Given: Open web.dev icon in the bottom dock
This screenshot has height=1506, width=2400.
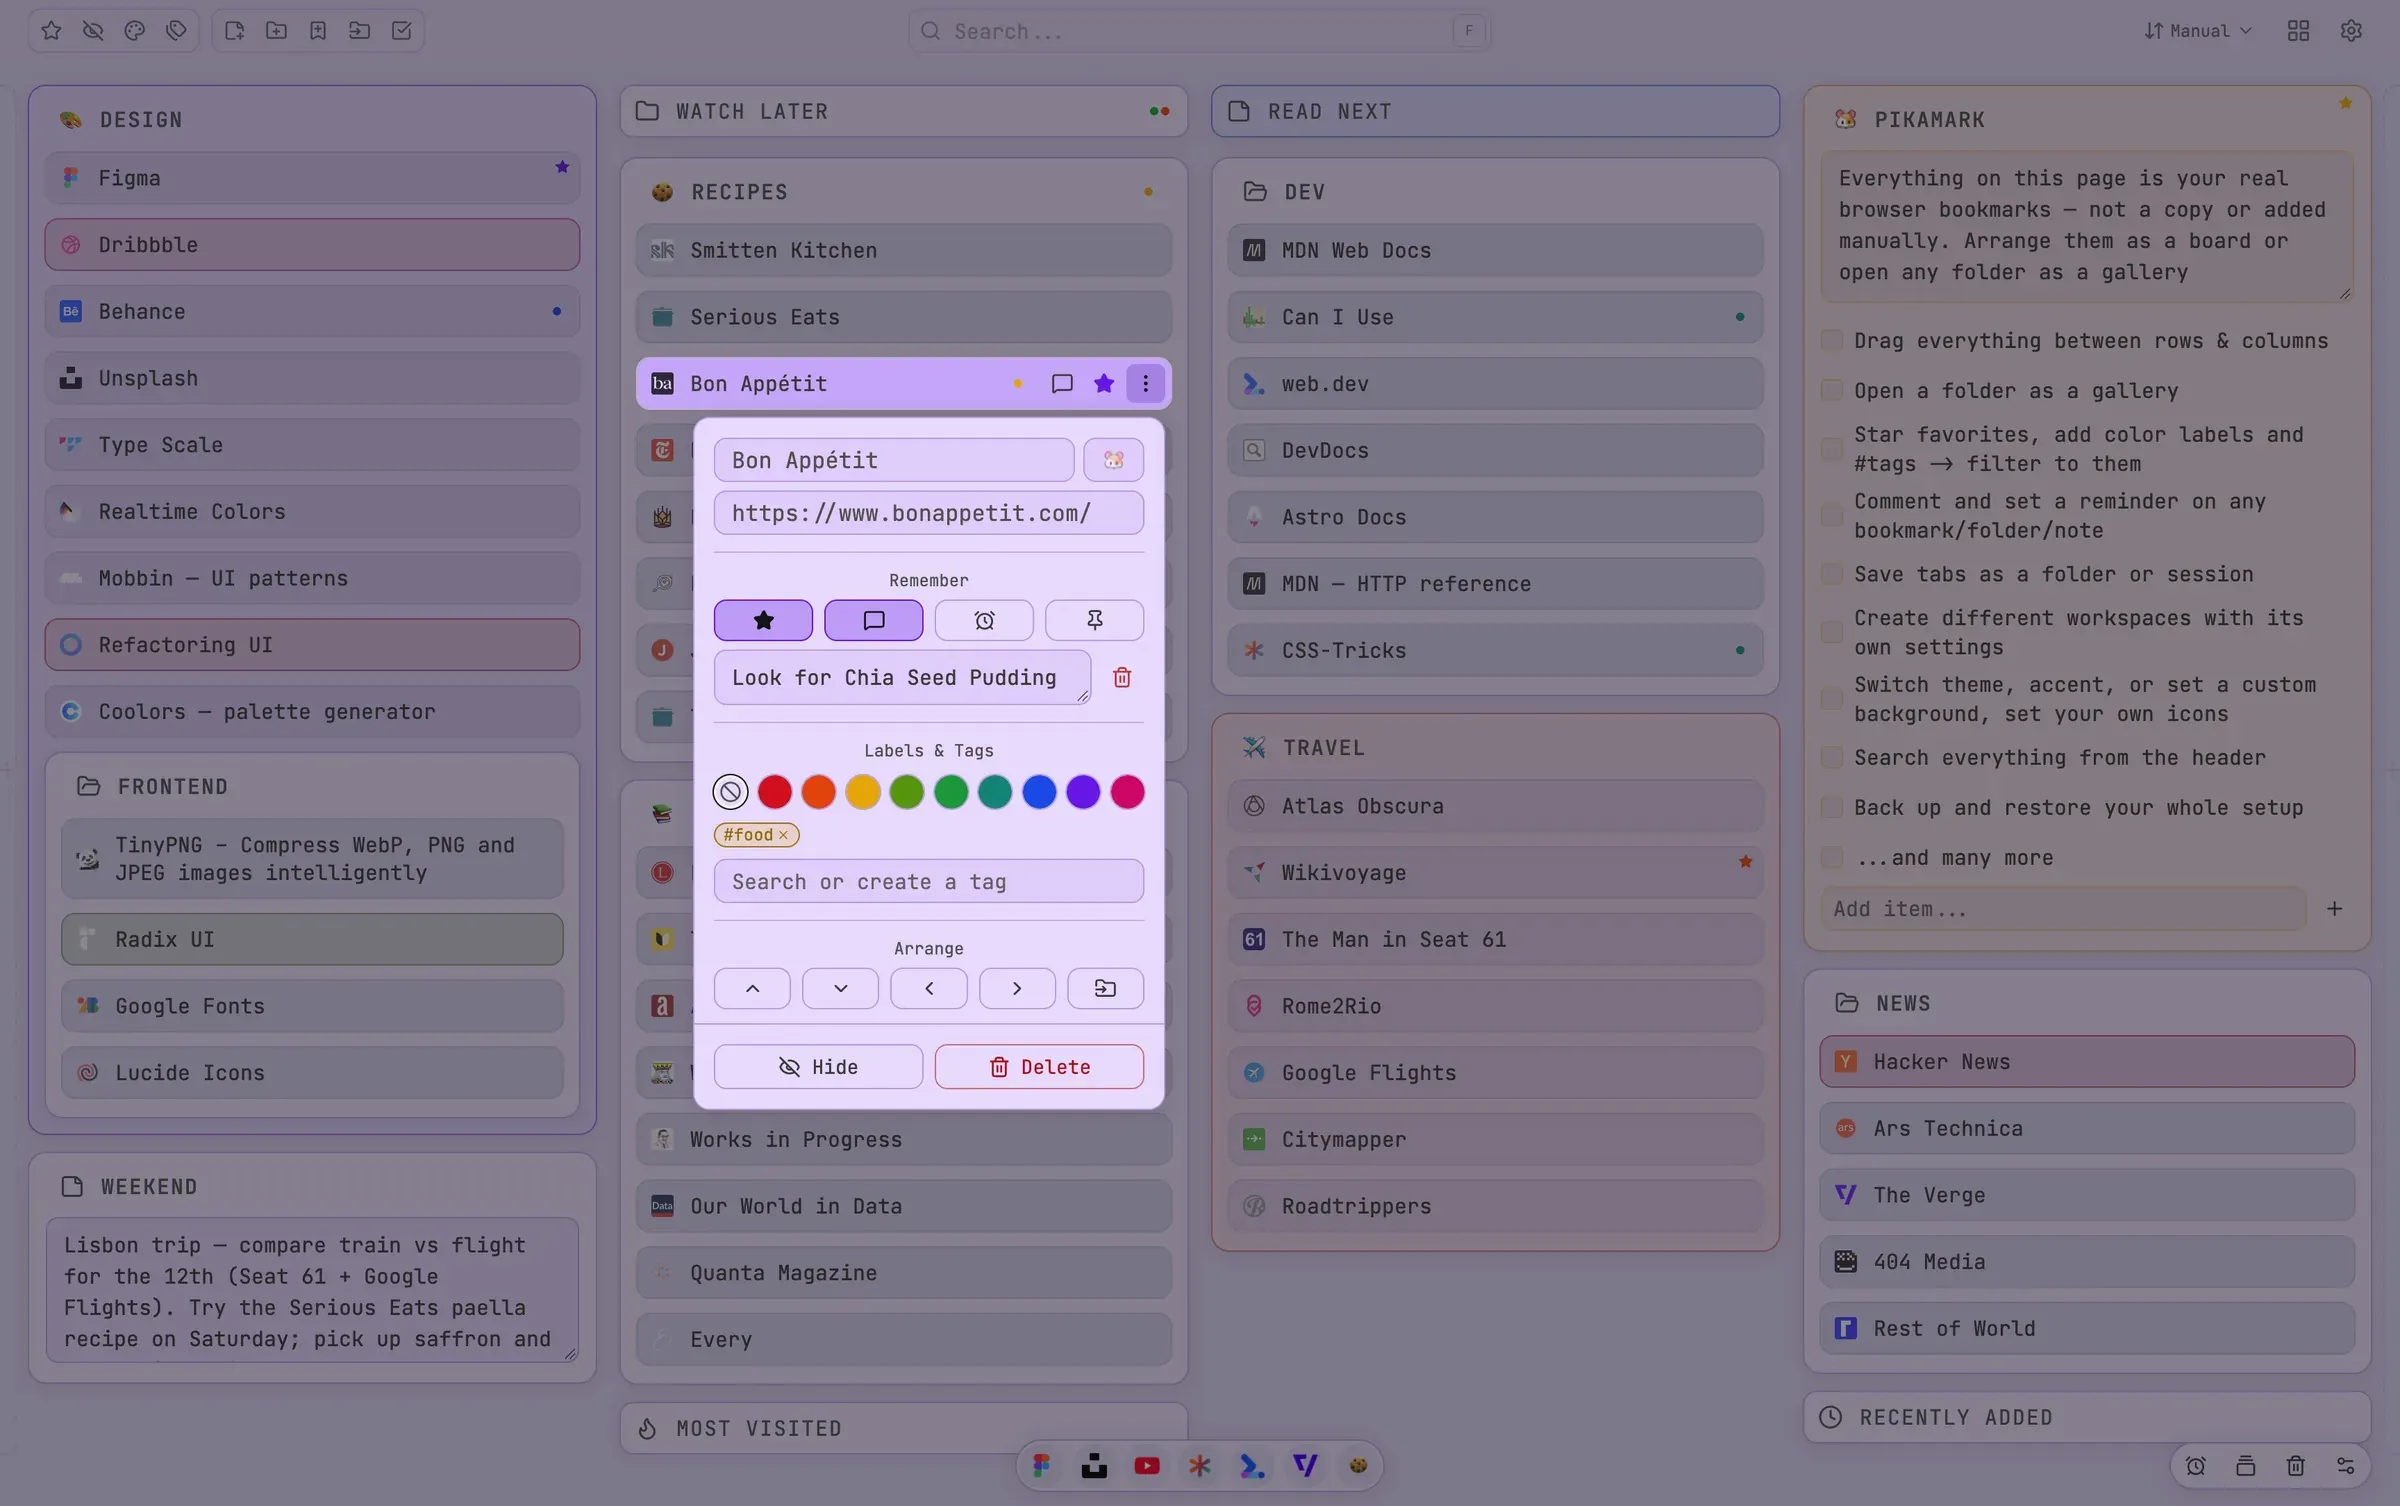Looking at the screenshot, I should pos(1252,1466).
